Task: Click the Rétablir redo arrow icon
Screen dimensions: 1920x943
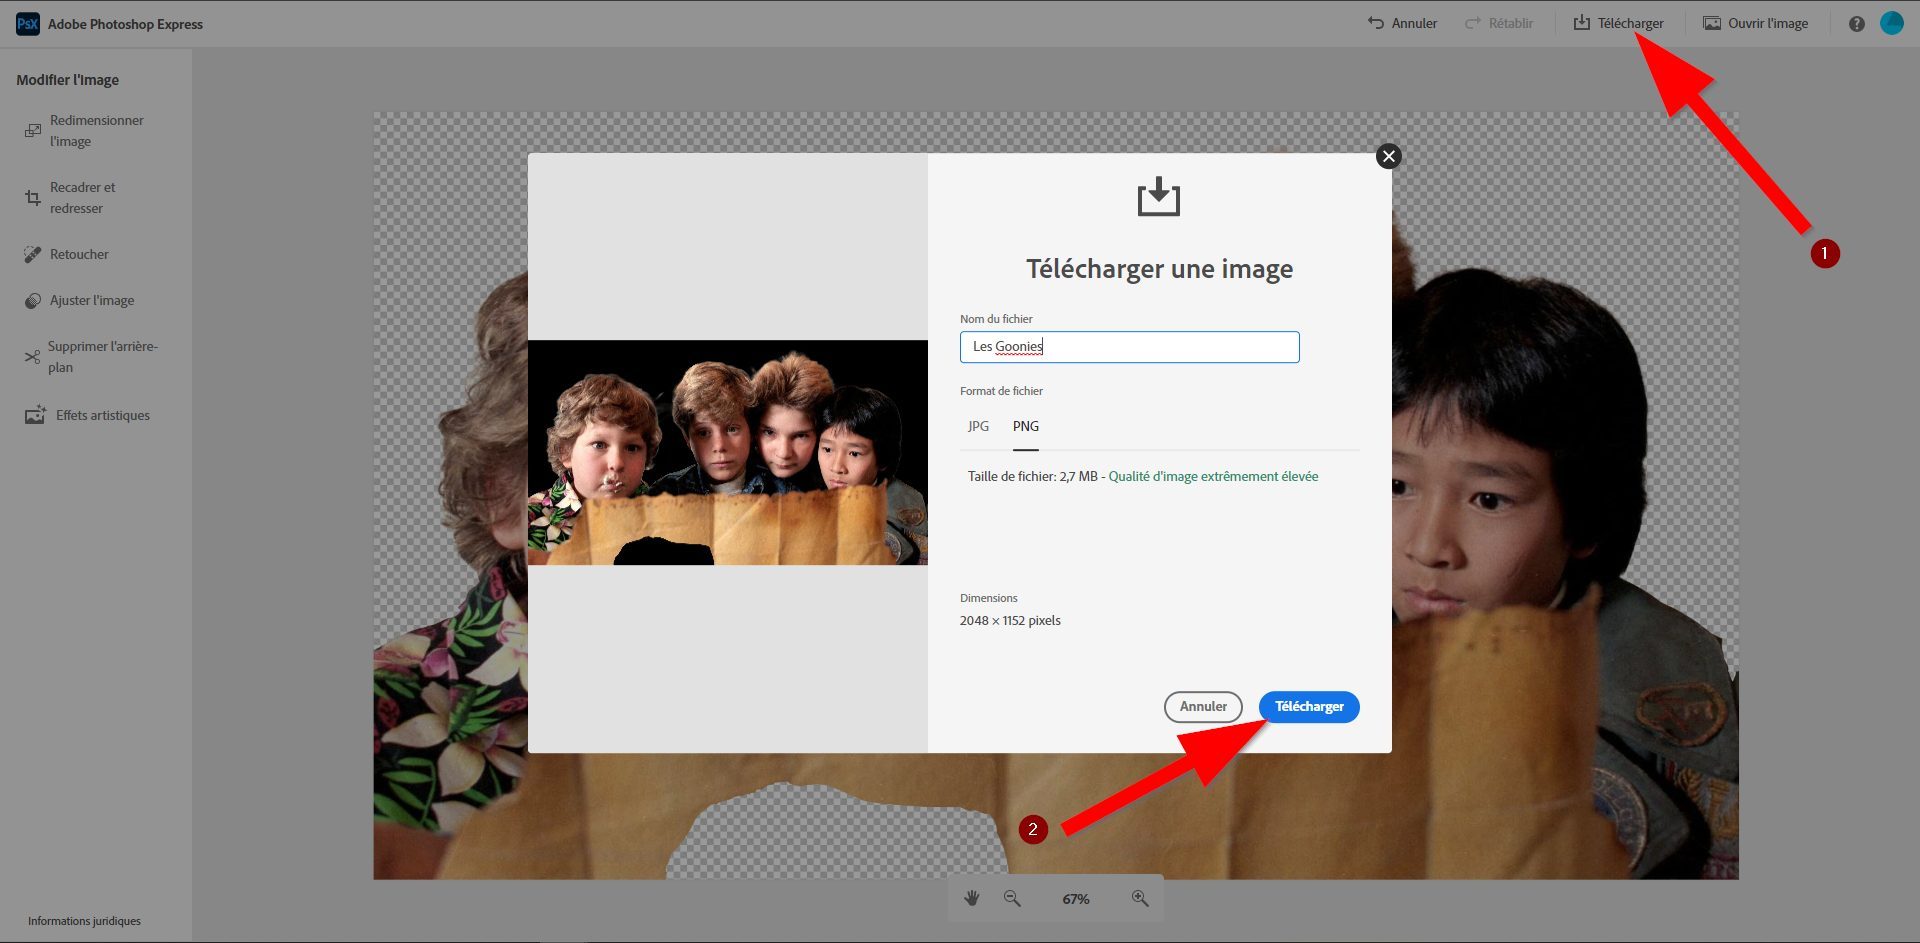Action: point(1472,23)
